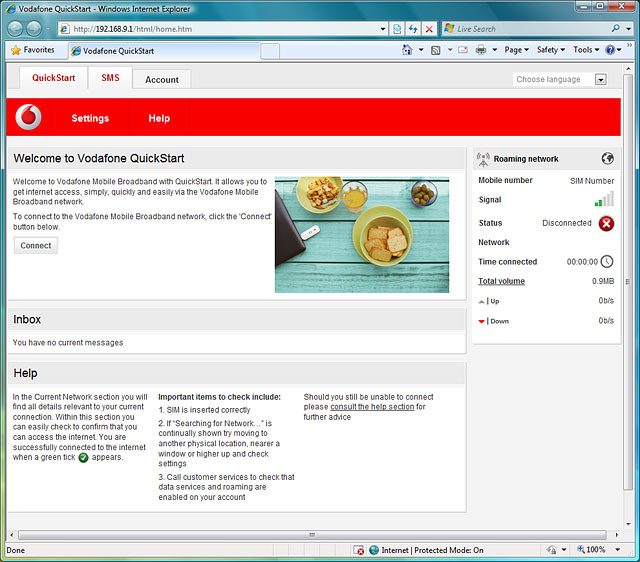
Task: Click the roaming globe icon
Action: click(x=607, y=158)
